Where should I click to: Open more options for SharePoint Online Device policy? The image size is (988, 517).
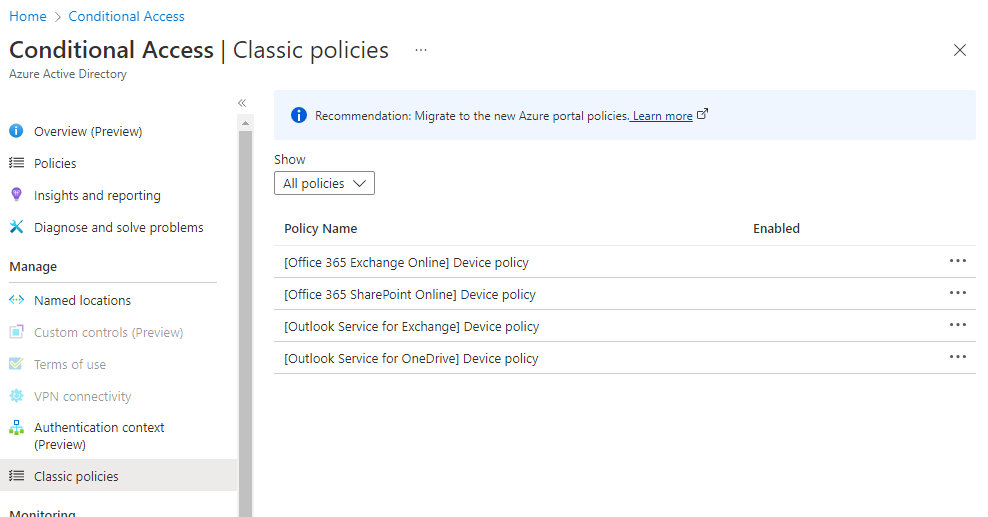[957, 293]
